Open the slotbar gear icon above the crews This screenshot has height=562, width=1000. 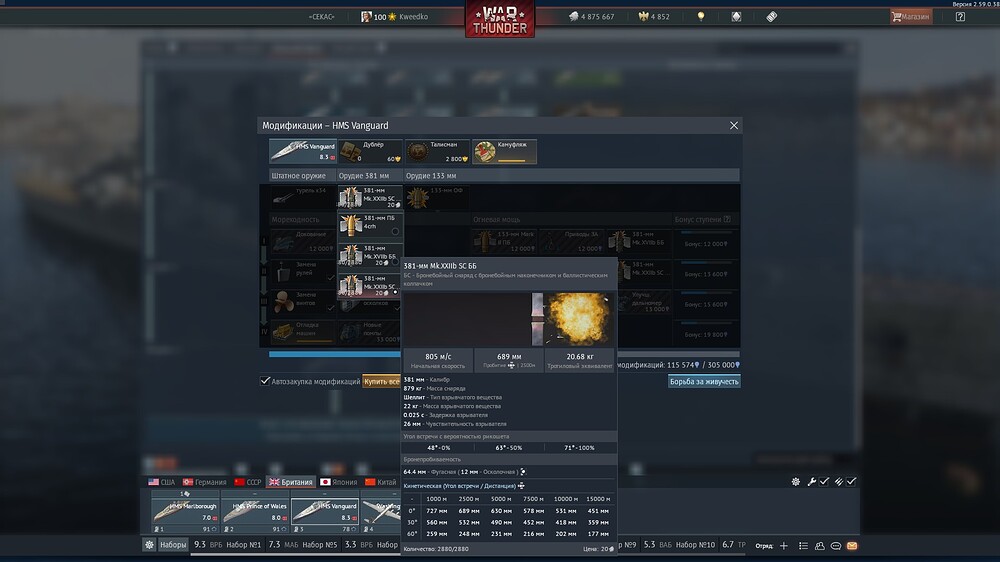click(795, 482)
